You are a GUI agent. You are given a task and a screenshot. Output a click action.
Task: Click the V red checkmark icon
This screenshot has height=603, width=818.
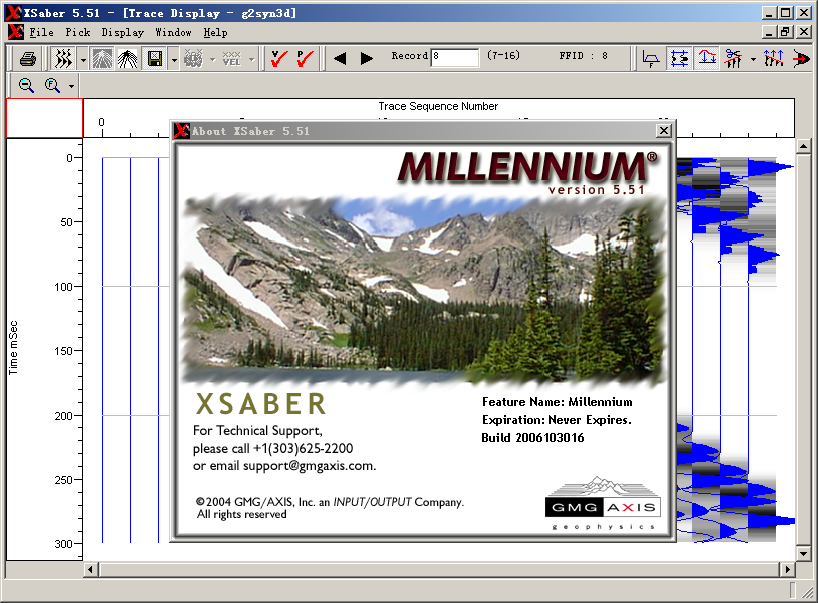[279, 58]
